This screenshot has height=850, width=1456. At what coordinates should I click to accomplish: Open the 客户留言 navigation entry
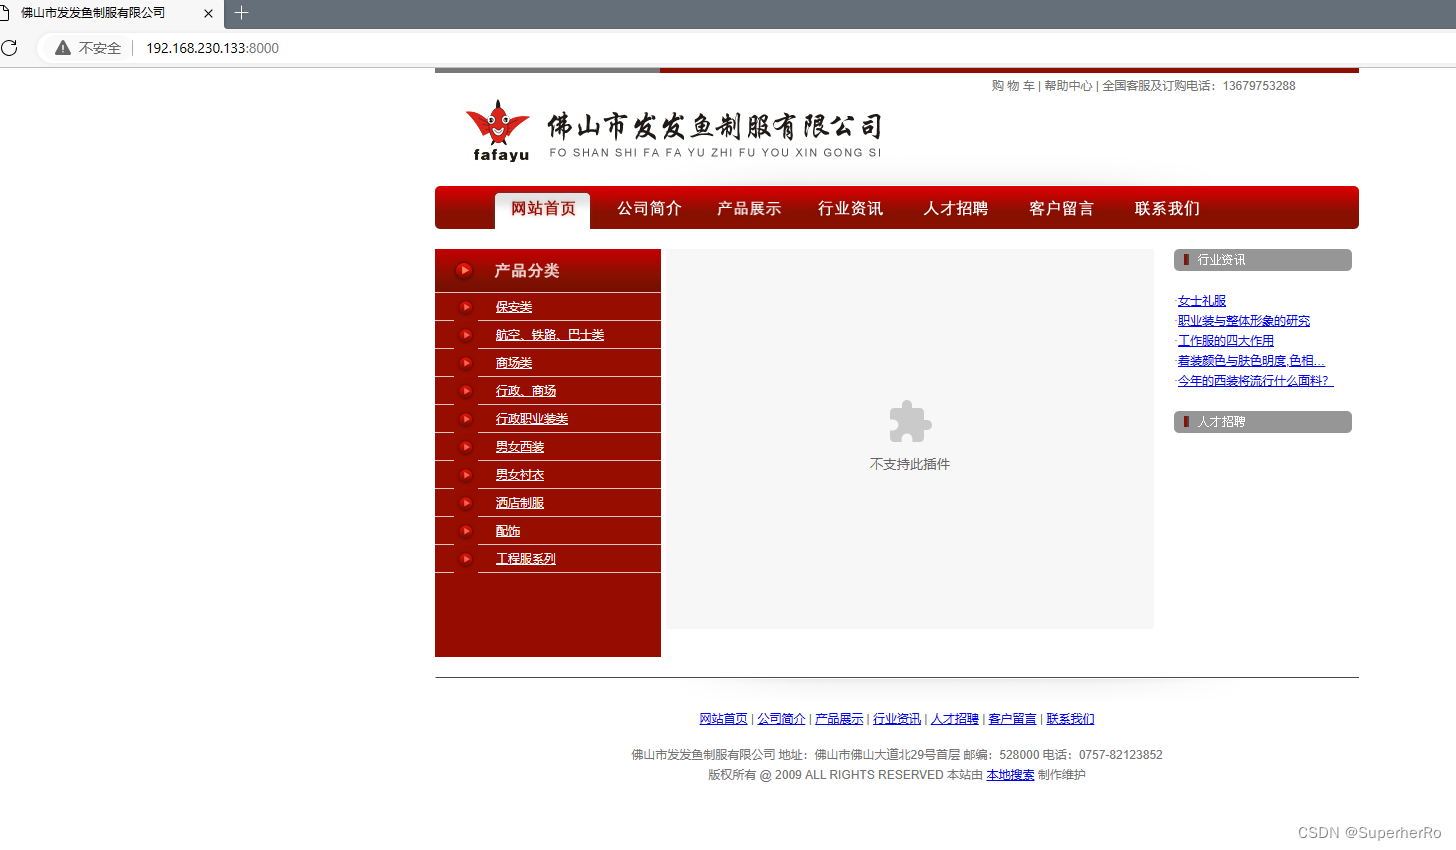pyautogui.click(x=1060, y=208)
